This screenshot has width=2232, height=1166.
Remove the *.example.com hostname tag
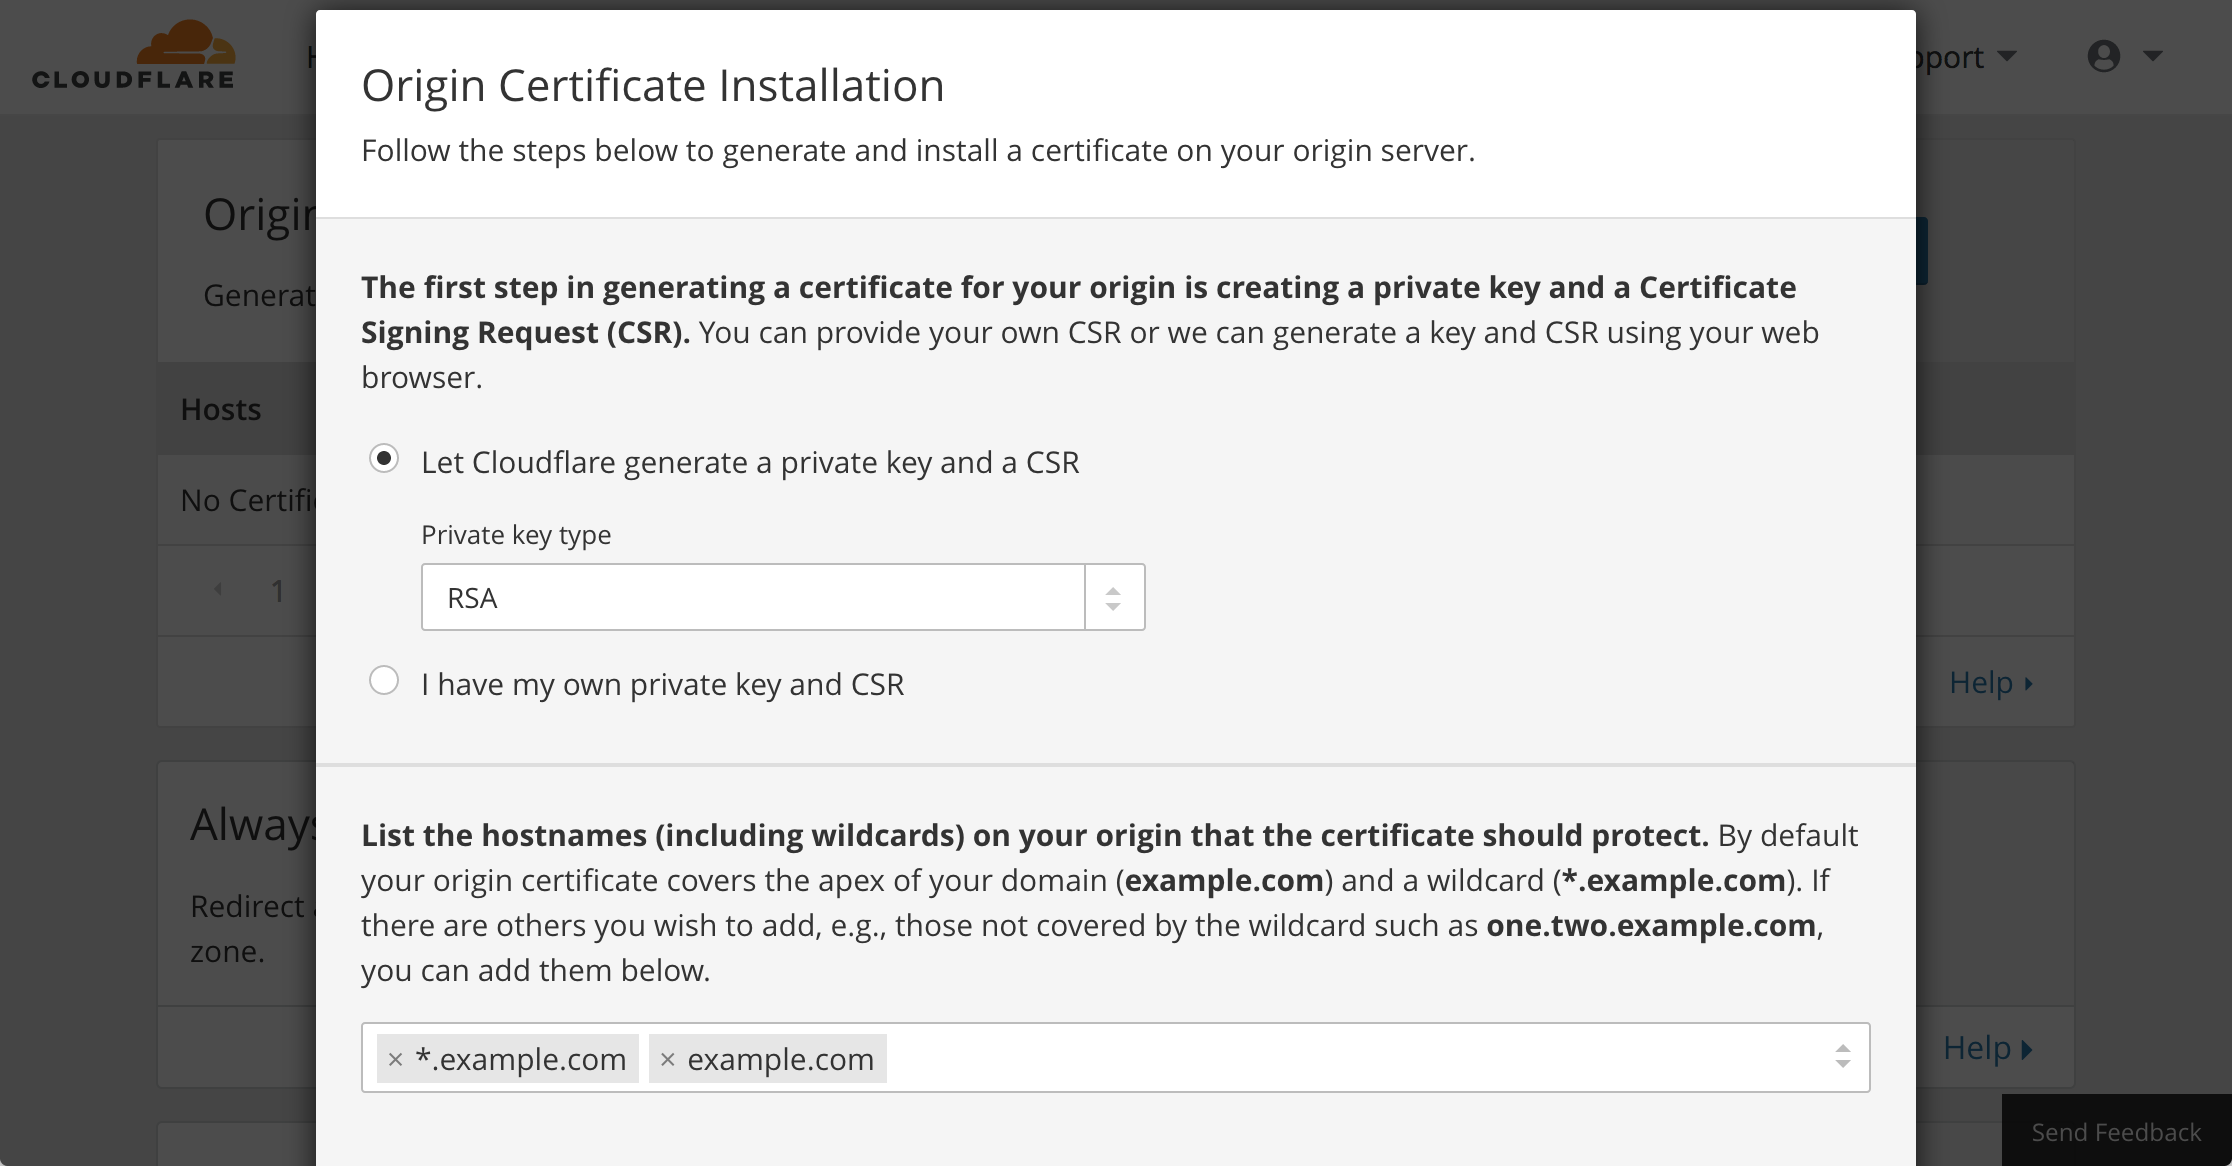coord(395,1058)
